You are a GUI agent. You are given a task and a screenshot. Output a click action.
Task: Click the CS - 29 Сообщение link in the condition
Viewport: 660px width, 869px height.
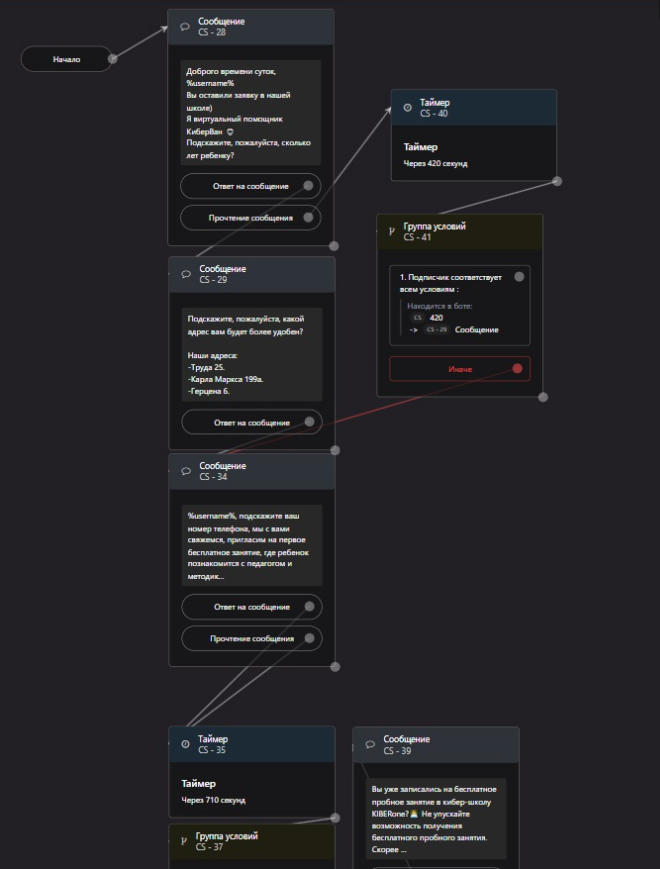coord(461,330)
